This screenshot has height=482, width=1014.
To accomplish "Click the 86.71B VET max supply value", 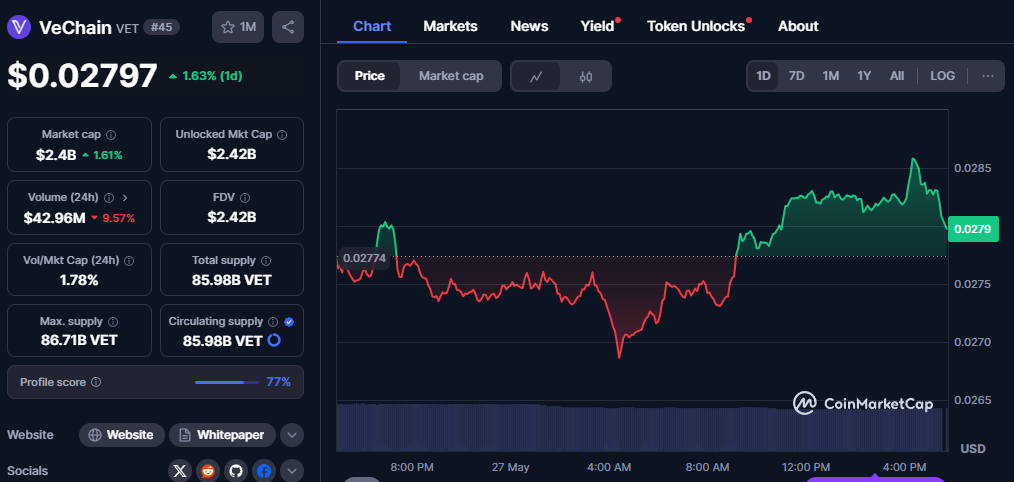I will point(80,340).
